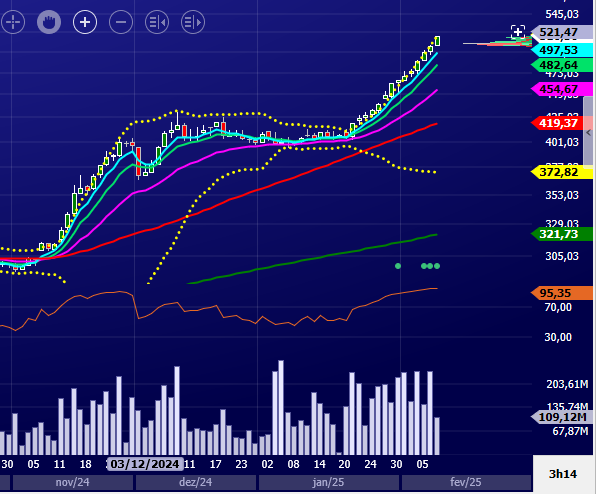Viewport: 596px width, 494px height.
Task: Click the 305,03 price axis value
Action: click(562, 256)
